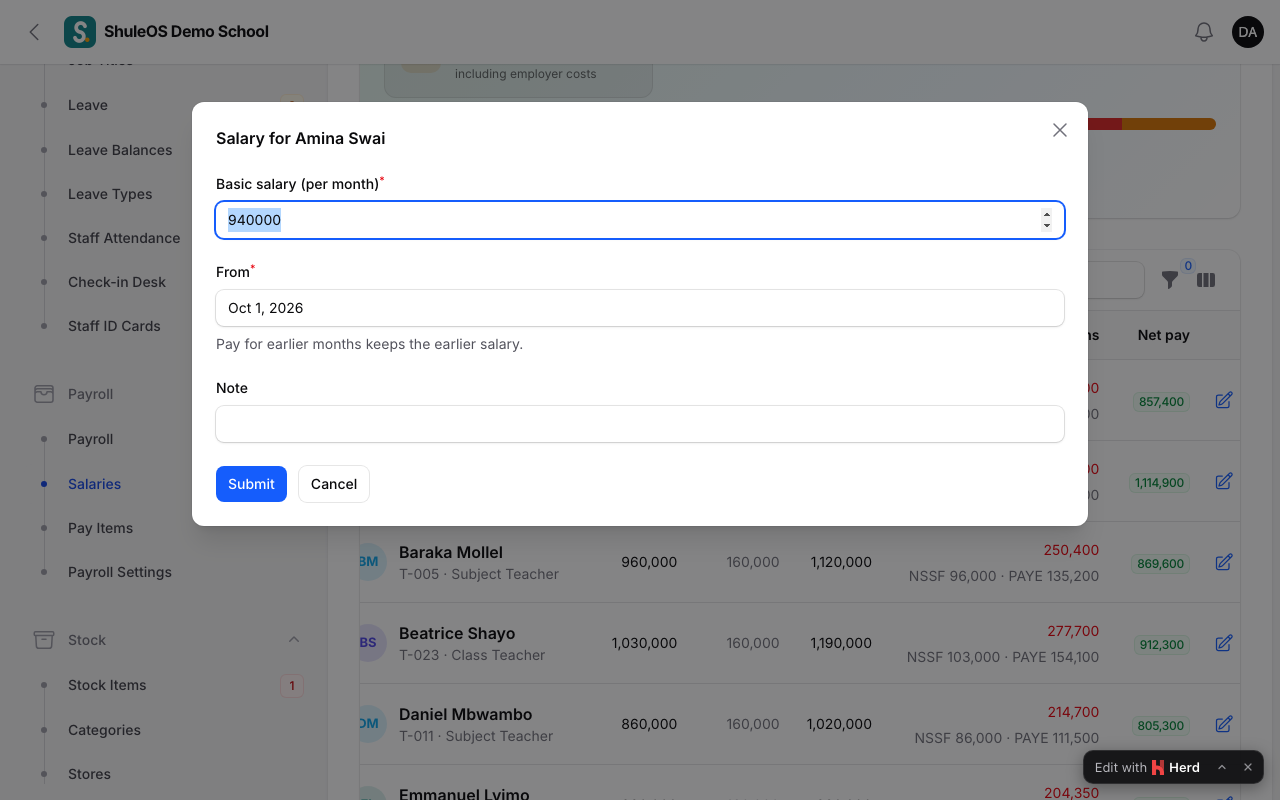The width and height of the screenshot is (1280, 800).
Task: Click the Herd logo in the edit bar
Action: tap(1158, 767)
